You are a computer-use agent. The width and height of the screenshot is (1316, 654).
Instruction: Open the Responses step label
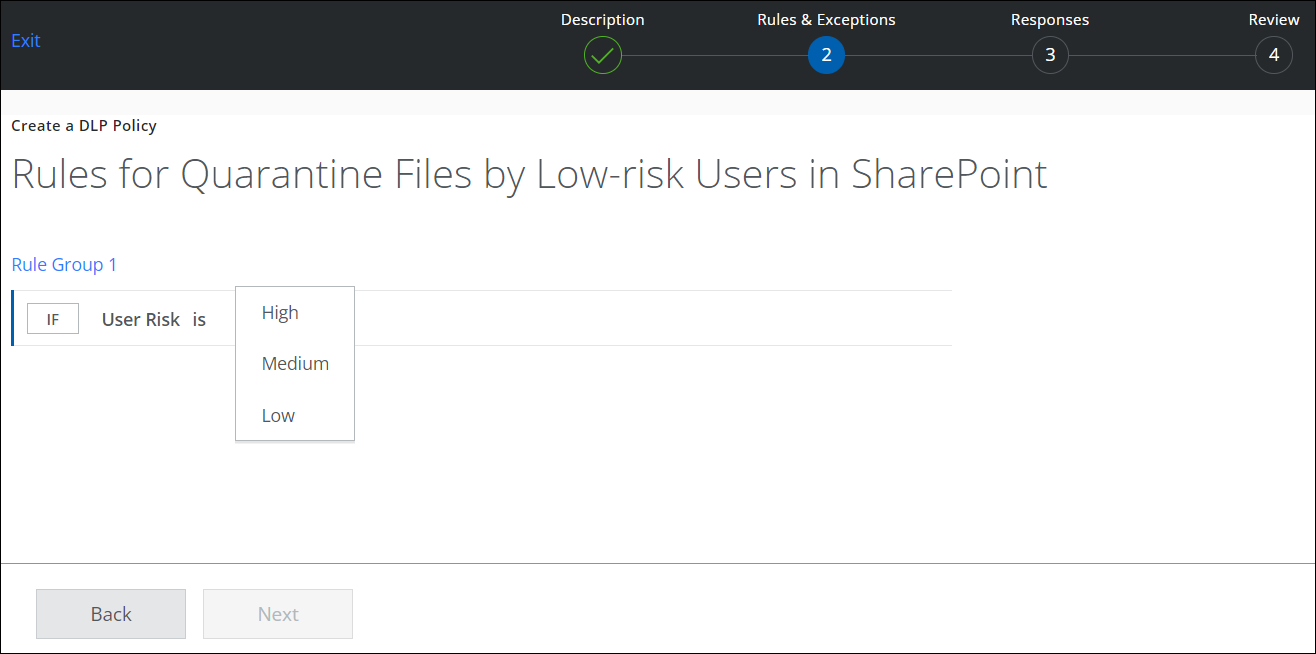click(1050, 20)
